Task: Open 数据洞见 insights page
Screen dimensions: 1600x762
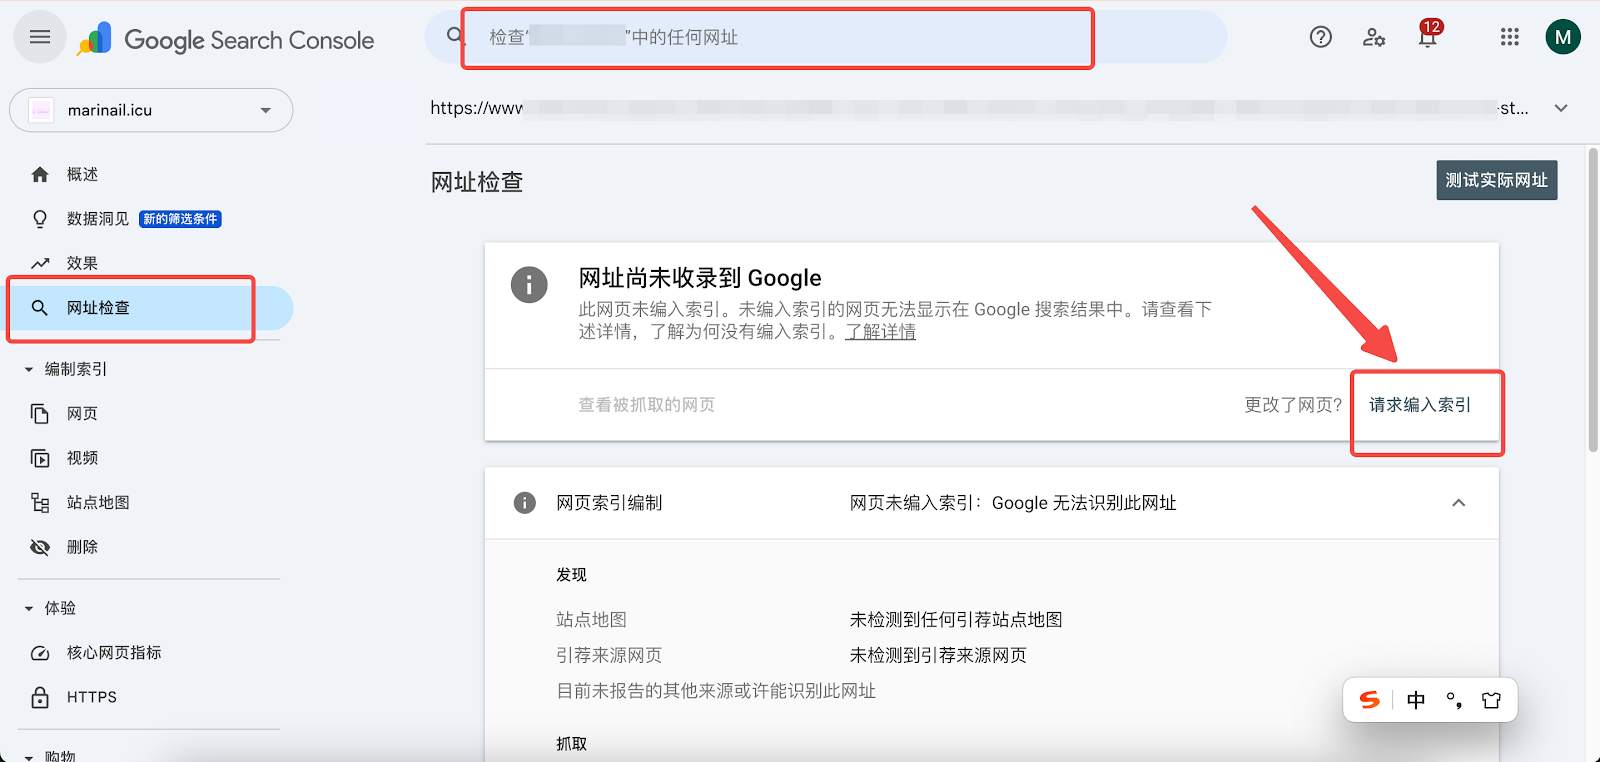Action: pos(98,219)
